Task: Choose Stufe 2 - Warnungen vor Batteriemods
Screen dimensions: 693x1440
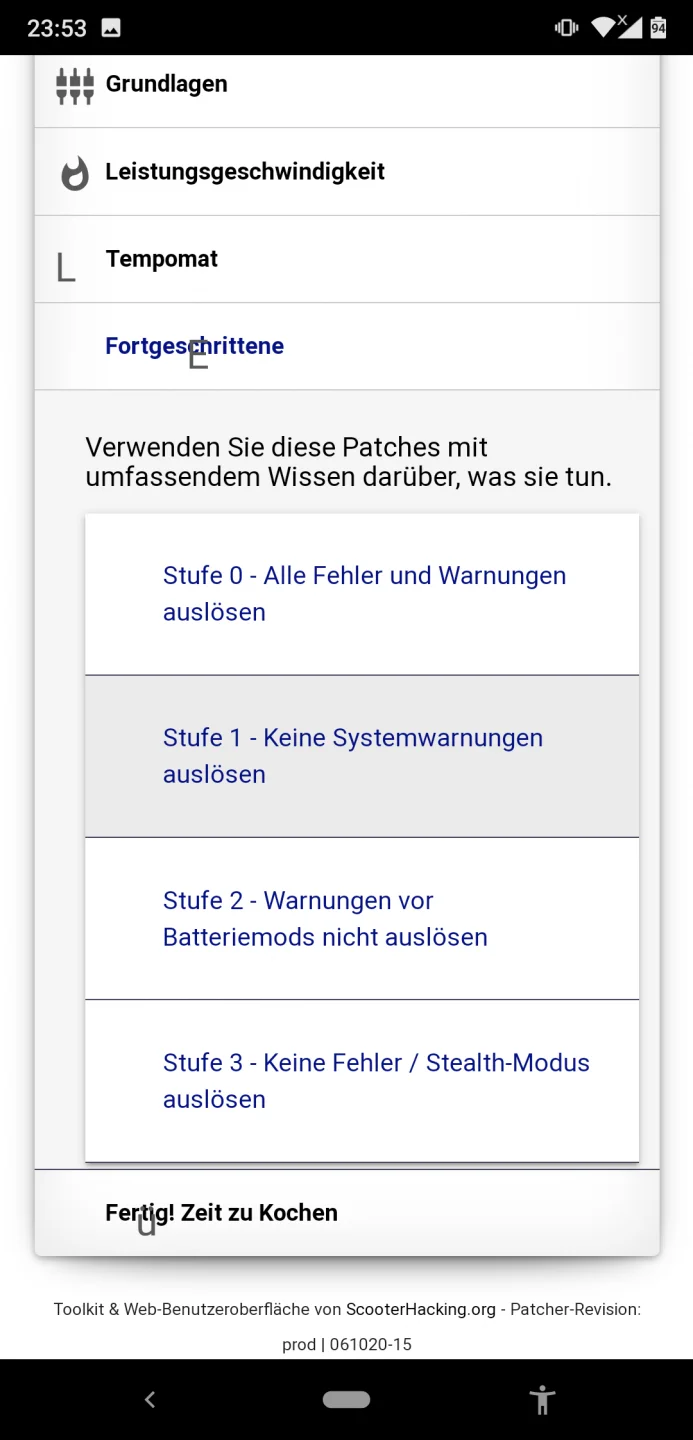Action: 362,918
